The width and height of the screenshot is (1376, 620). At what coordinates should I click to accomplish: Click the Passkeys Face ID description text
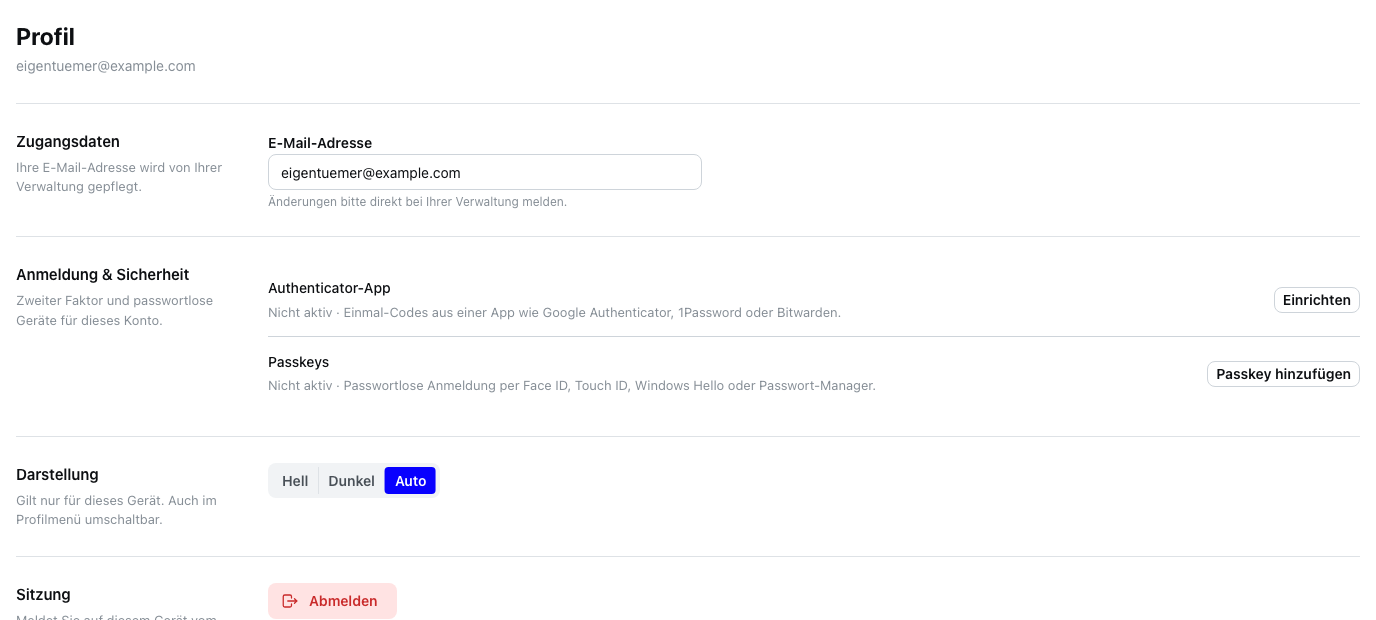tap(572, 385)
